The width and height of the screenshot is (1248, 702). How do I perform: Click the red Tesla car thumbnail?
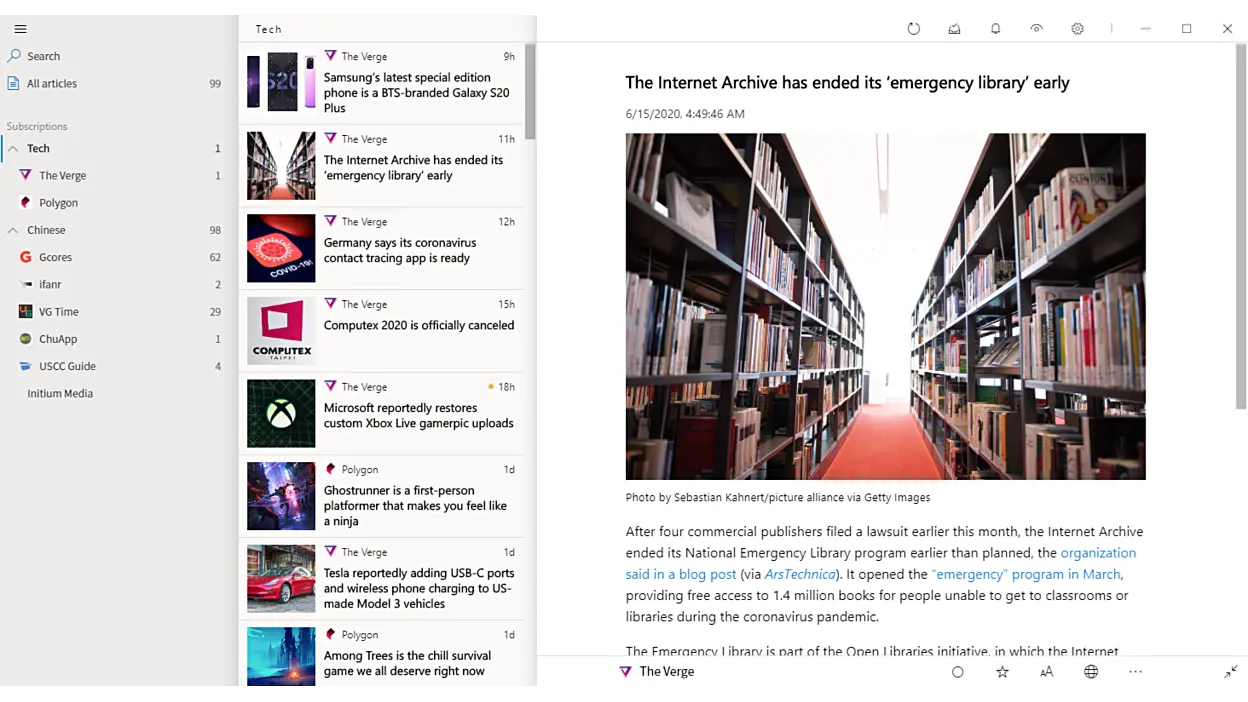click(x=281, y=579)
